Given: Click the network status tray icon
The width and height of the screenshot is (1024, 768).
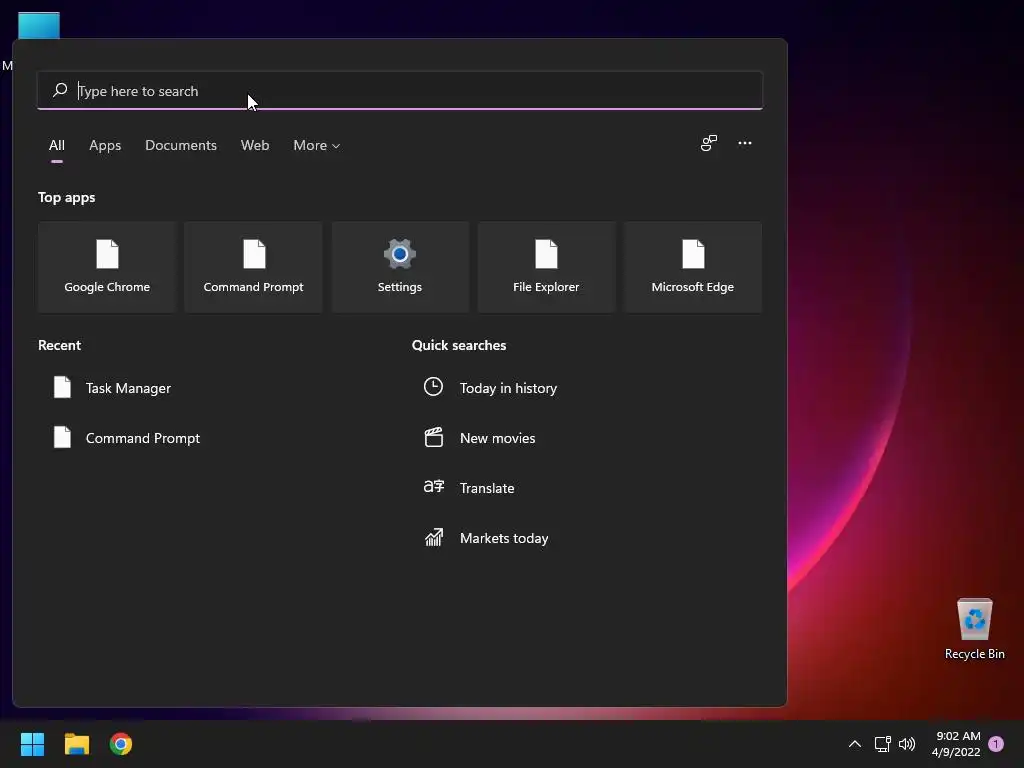Looking at the screenshot, I should pos(882,744).
